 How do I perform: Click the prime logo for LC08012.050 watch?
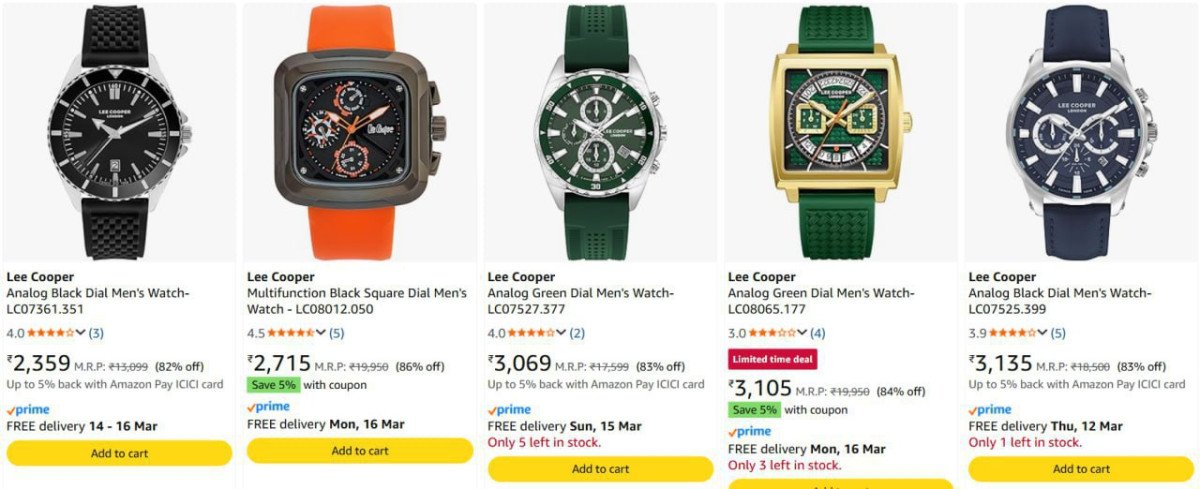[x=268, y=407]
